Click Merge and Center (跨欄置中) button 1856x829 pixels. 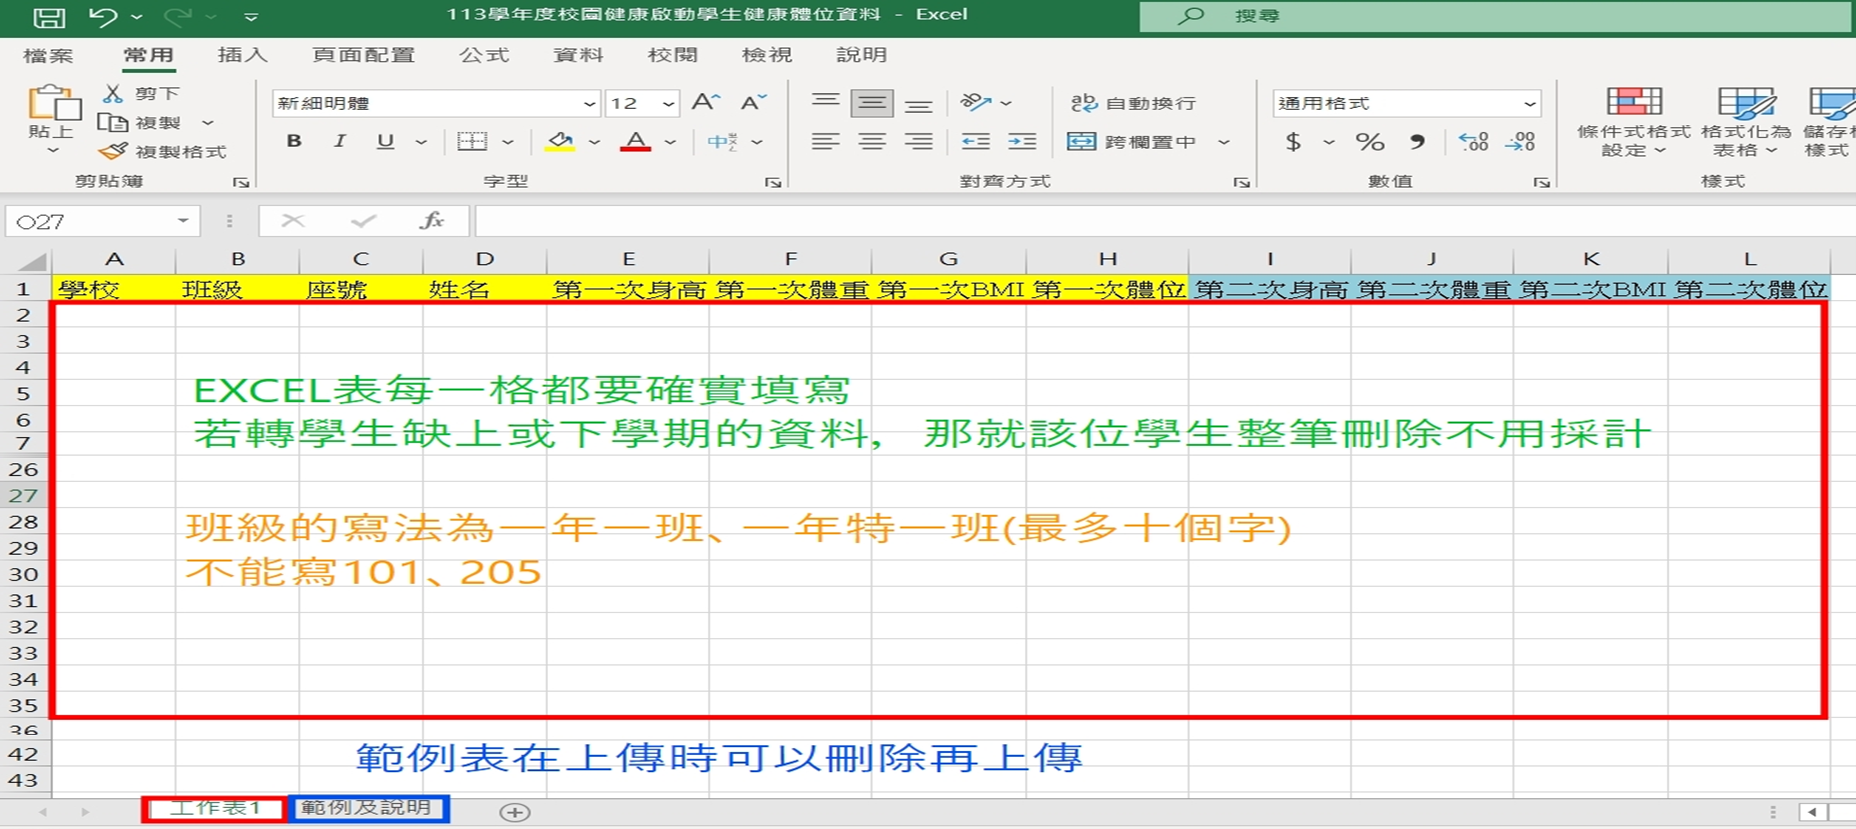pyautogui.click(x=1133, y=142)
